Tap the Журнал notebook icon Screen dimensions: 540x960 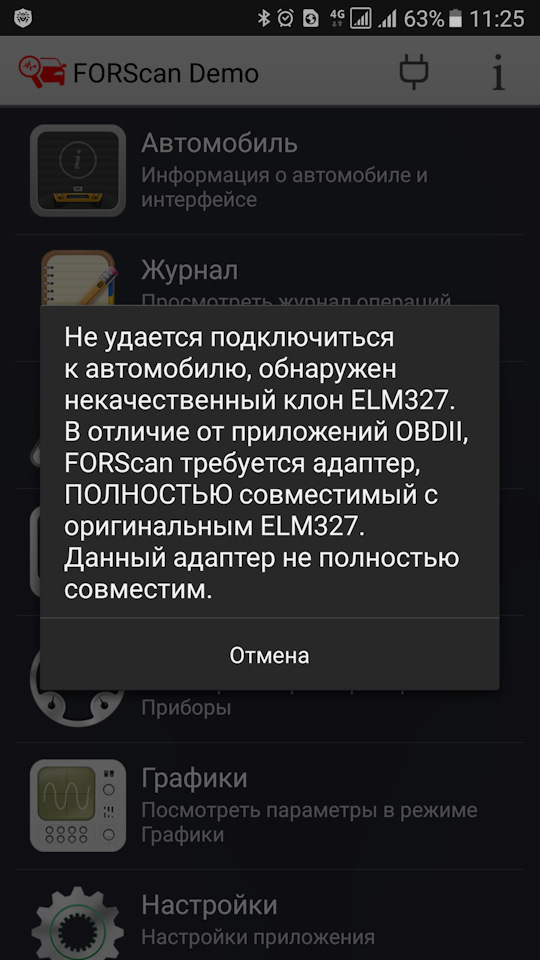79,278
